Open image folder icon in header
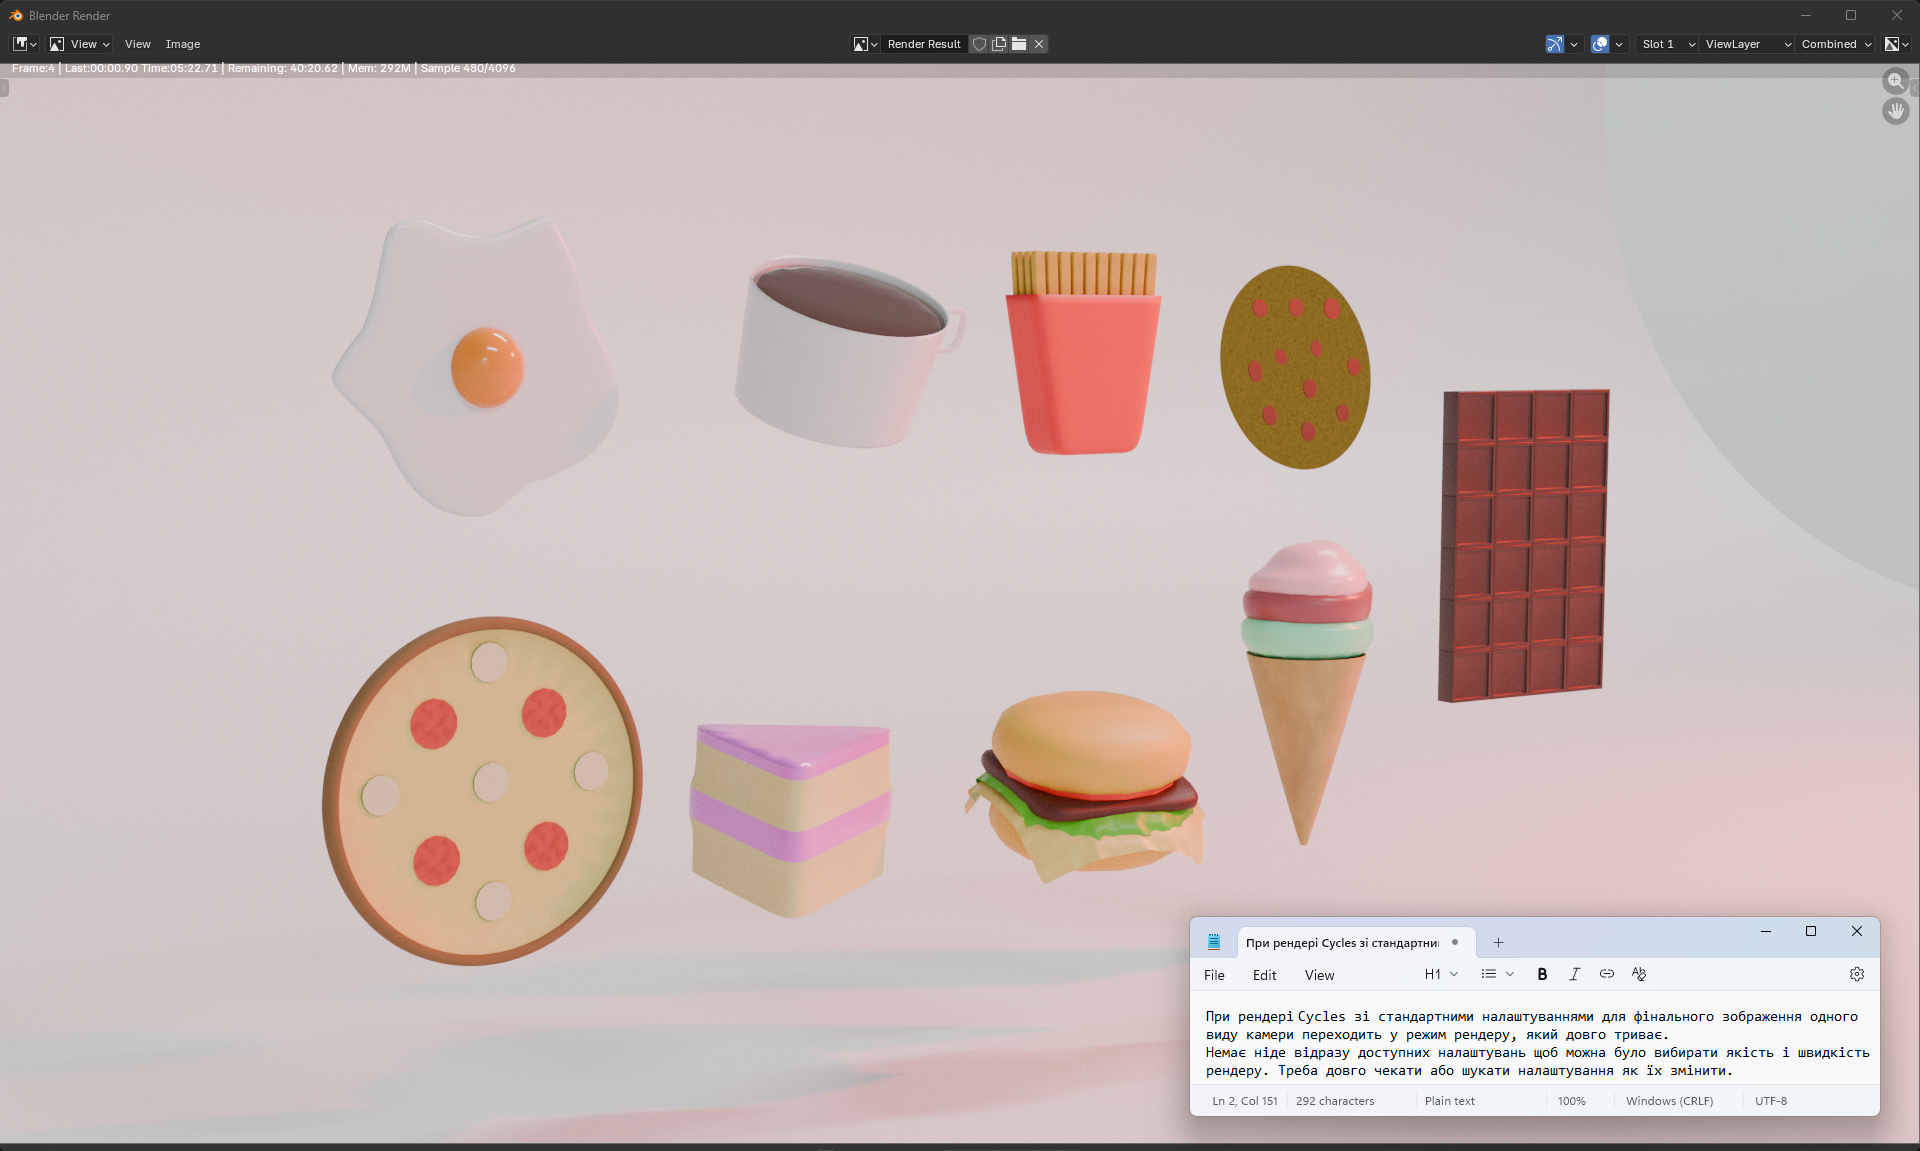 [1019, 44]
